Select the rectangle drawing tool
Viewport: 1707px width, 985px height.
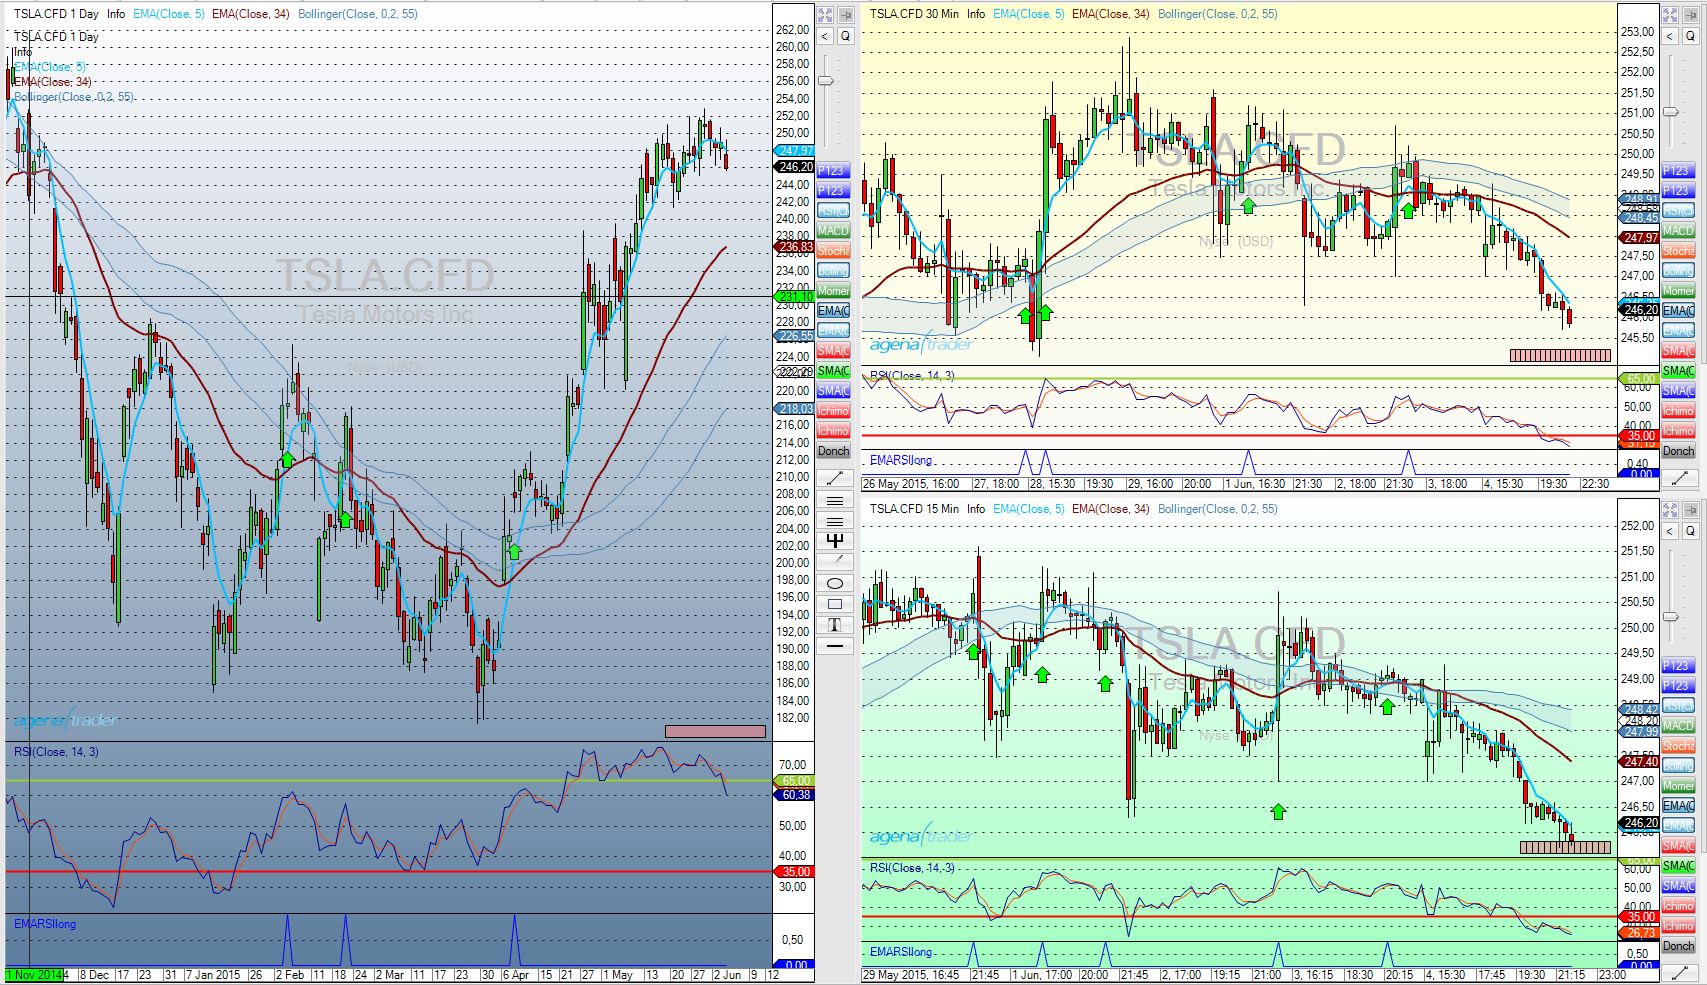click(835, 604)
